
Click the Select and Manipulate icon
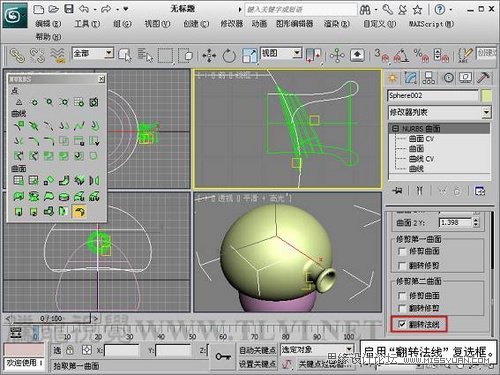coord(337,55)
